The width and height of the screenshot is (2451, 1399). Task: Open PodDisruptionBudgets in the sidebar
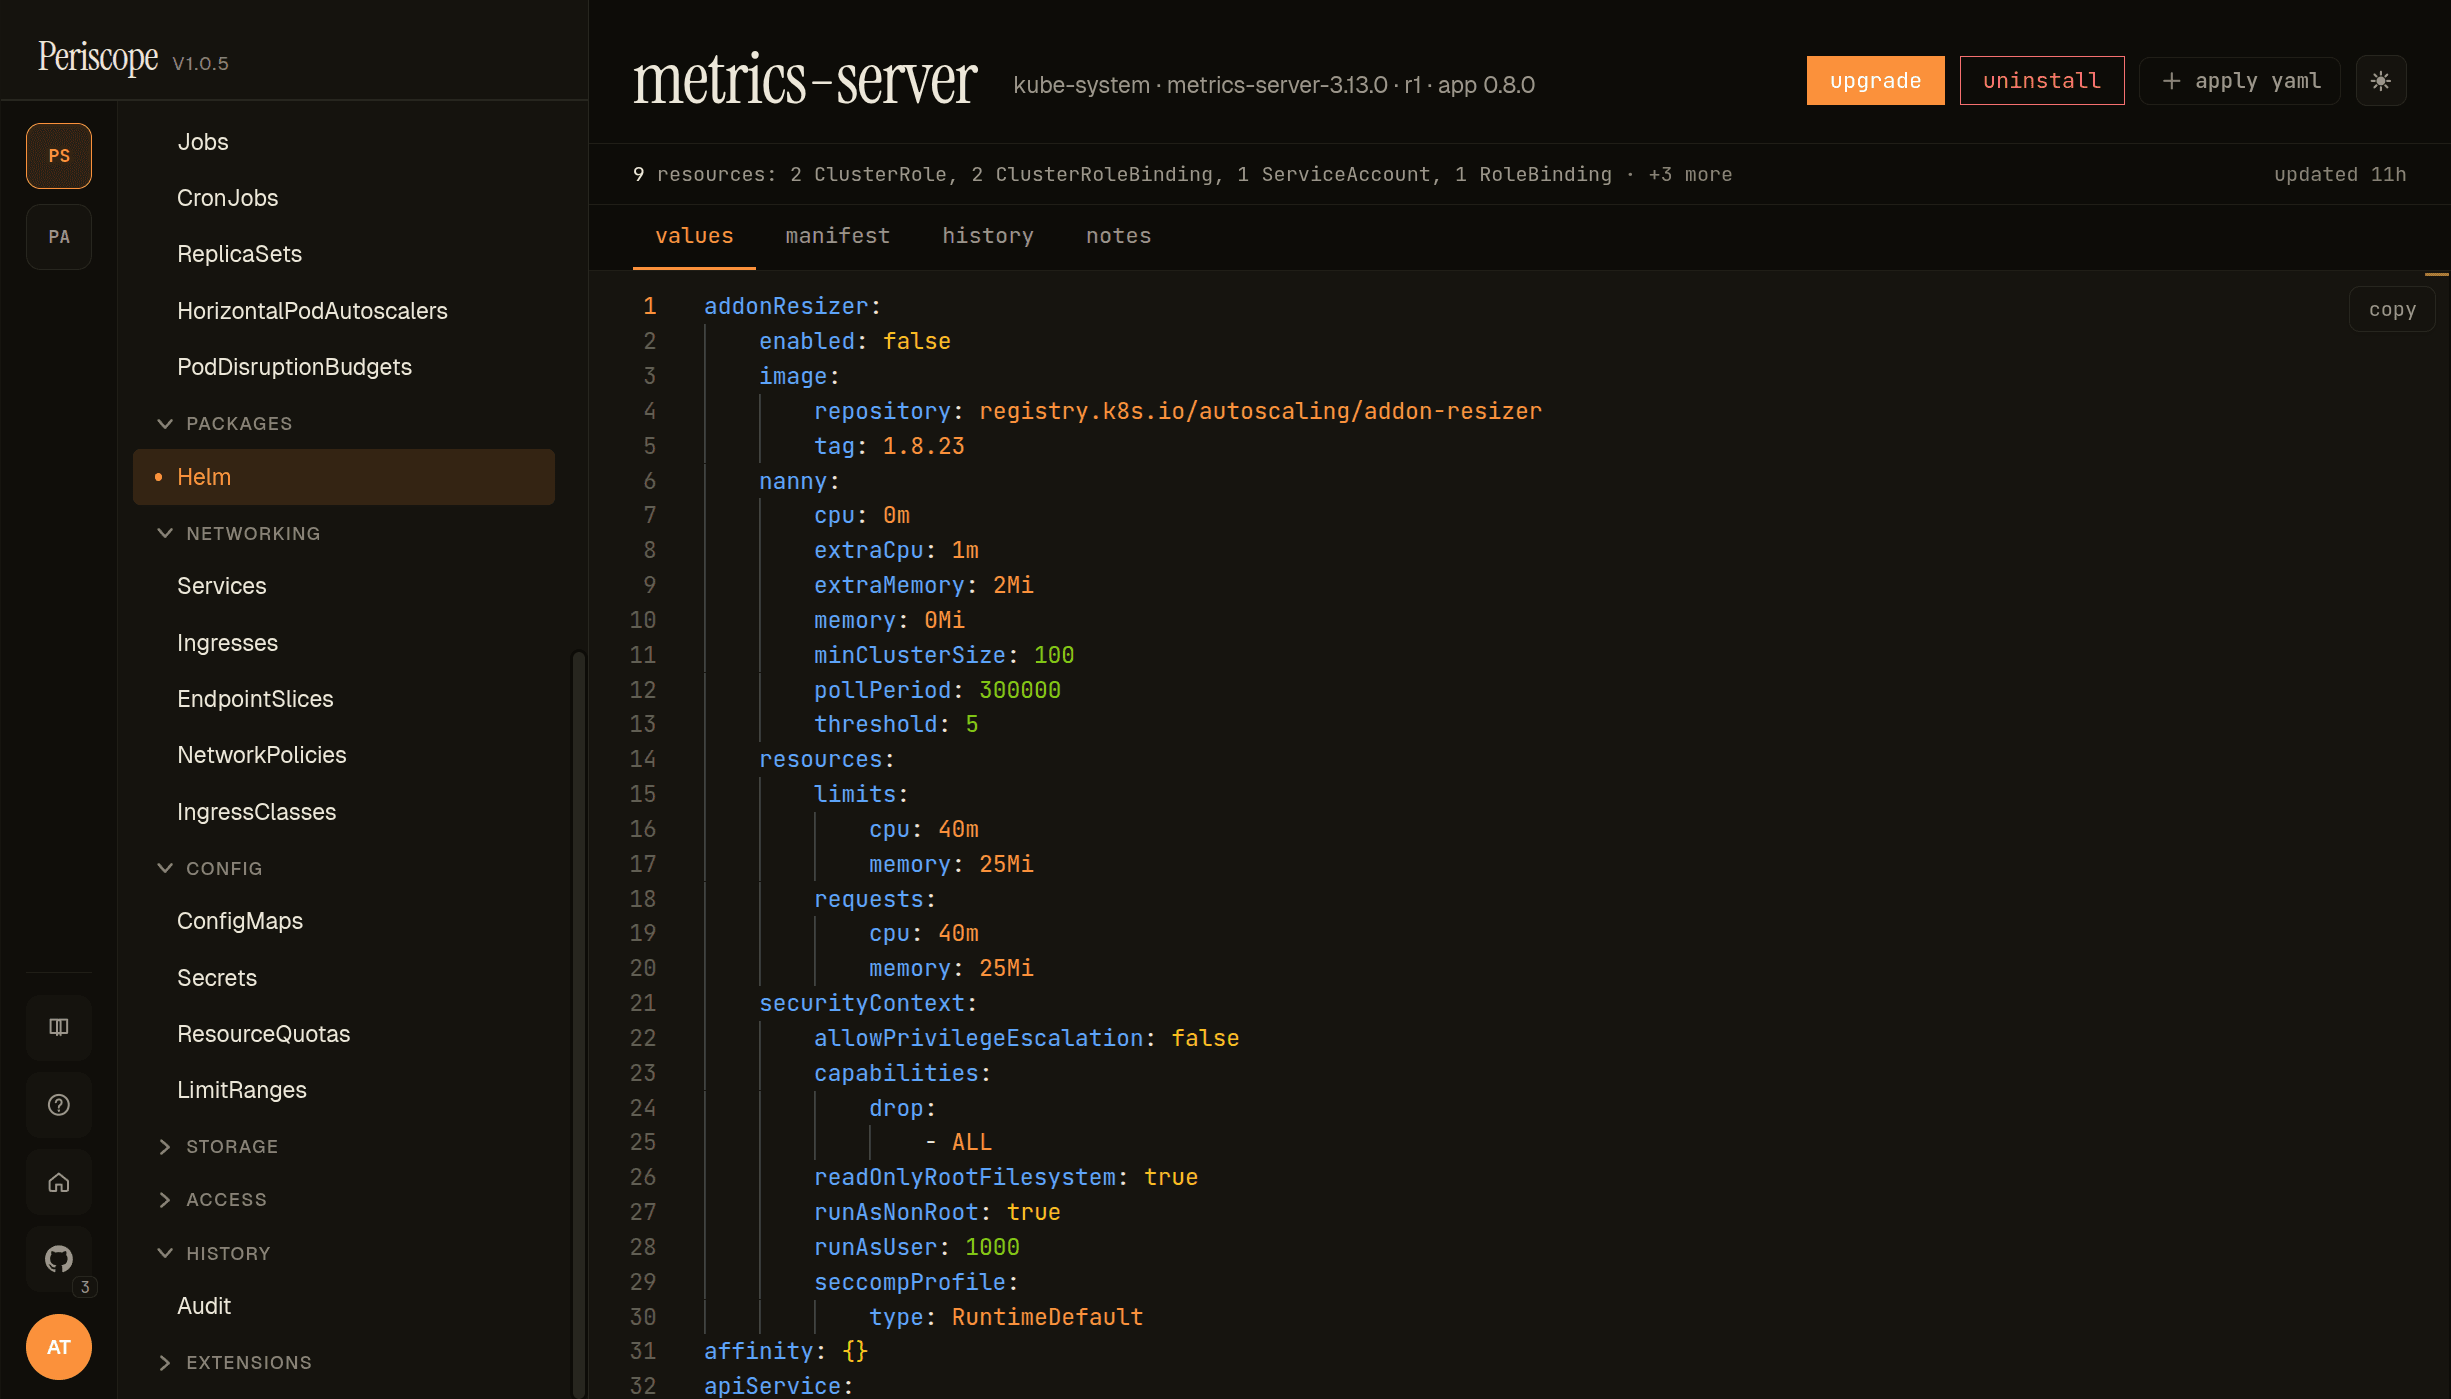click(x=343, y=367)
